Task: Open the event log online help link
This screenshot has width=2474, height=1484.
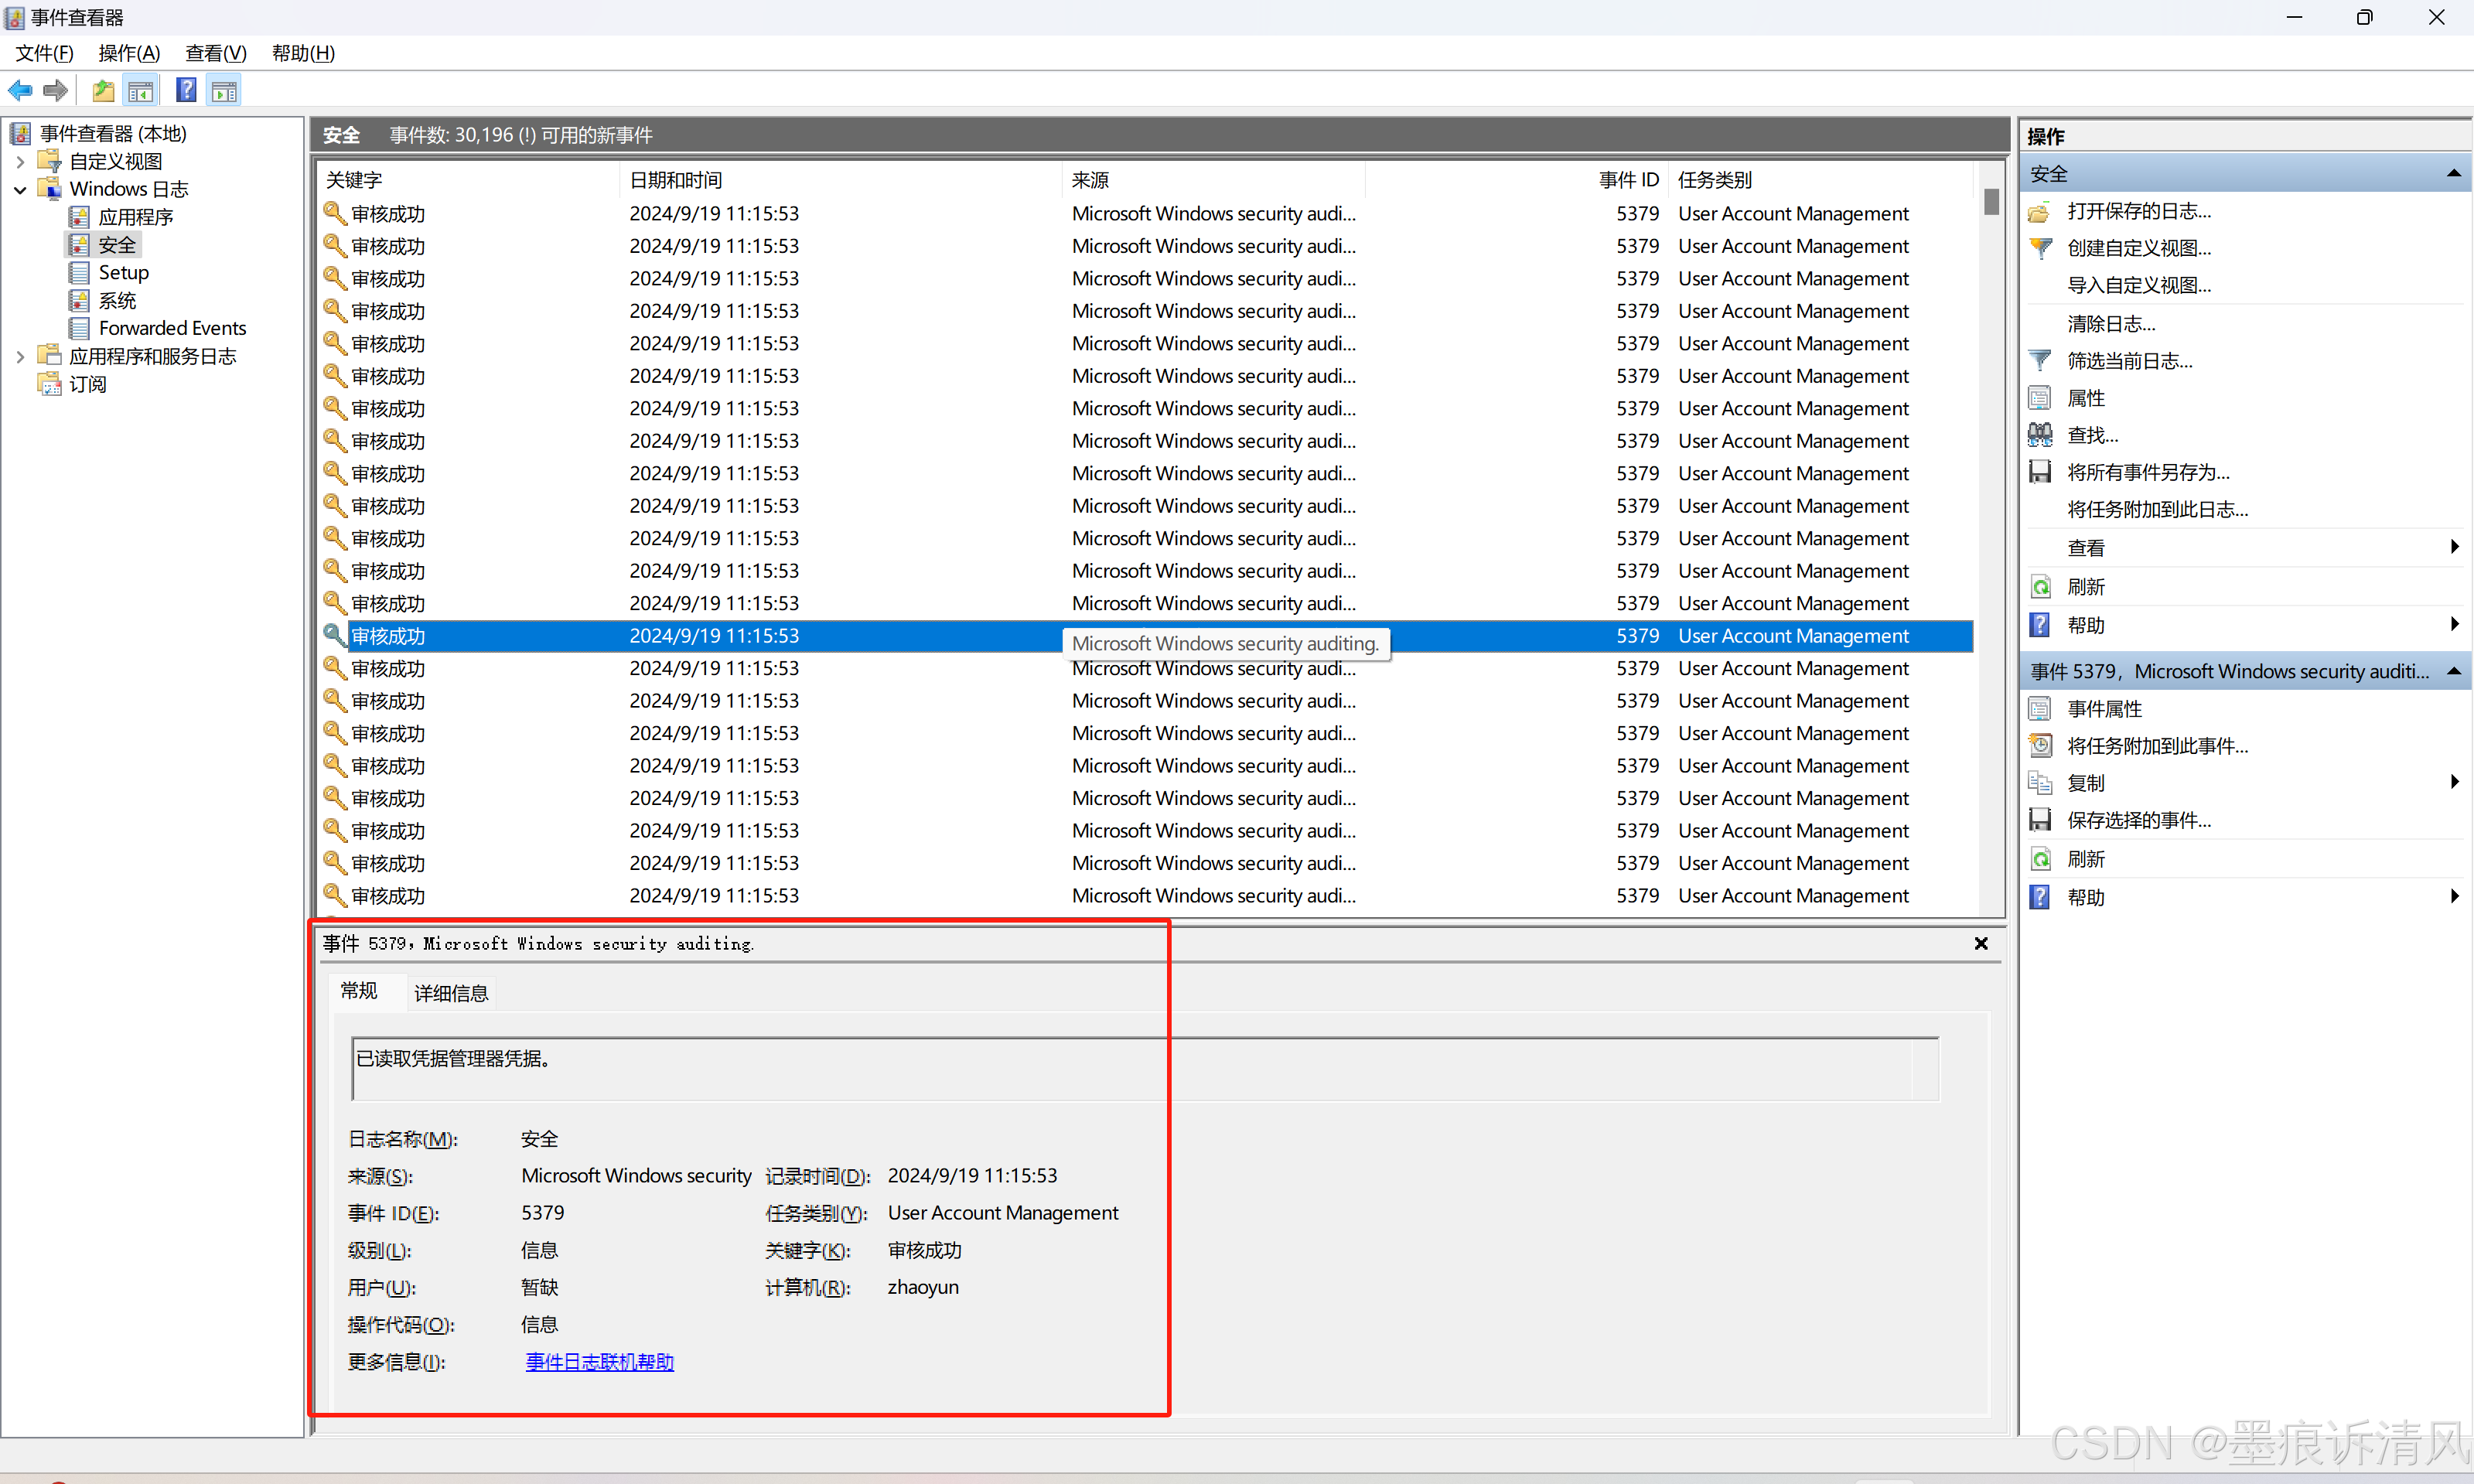Action: coord(599,1362)
